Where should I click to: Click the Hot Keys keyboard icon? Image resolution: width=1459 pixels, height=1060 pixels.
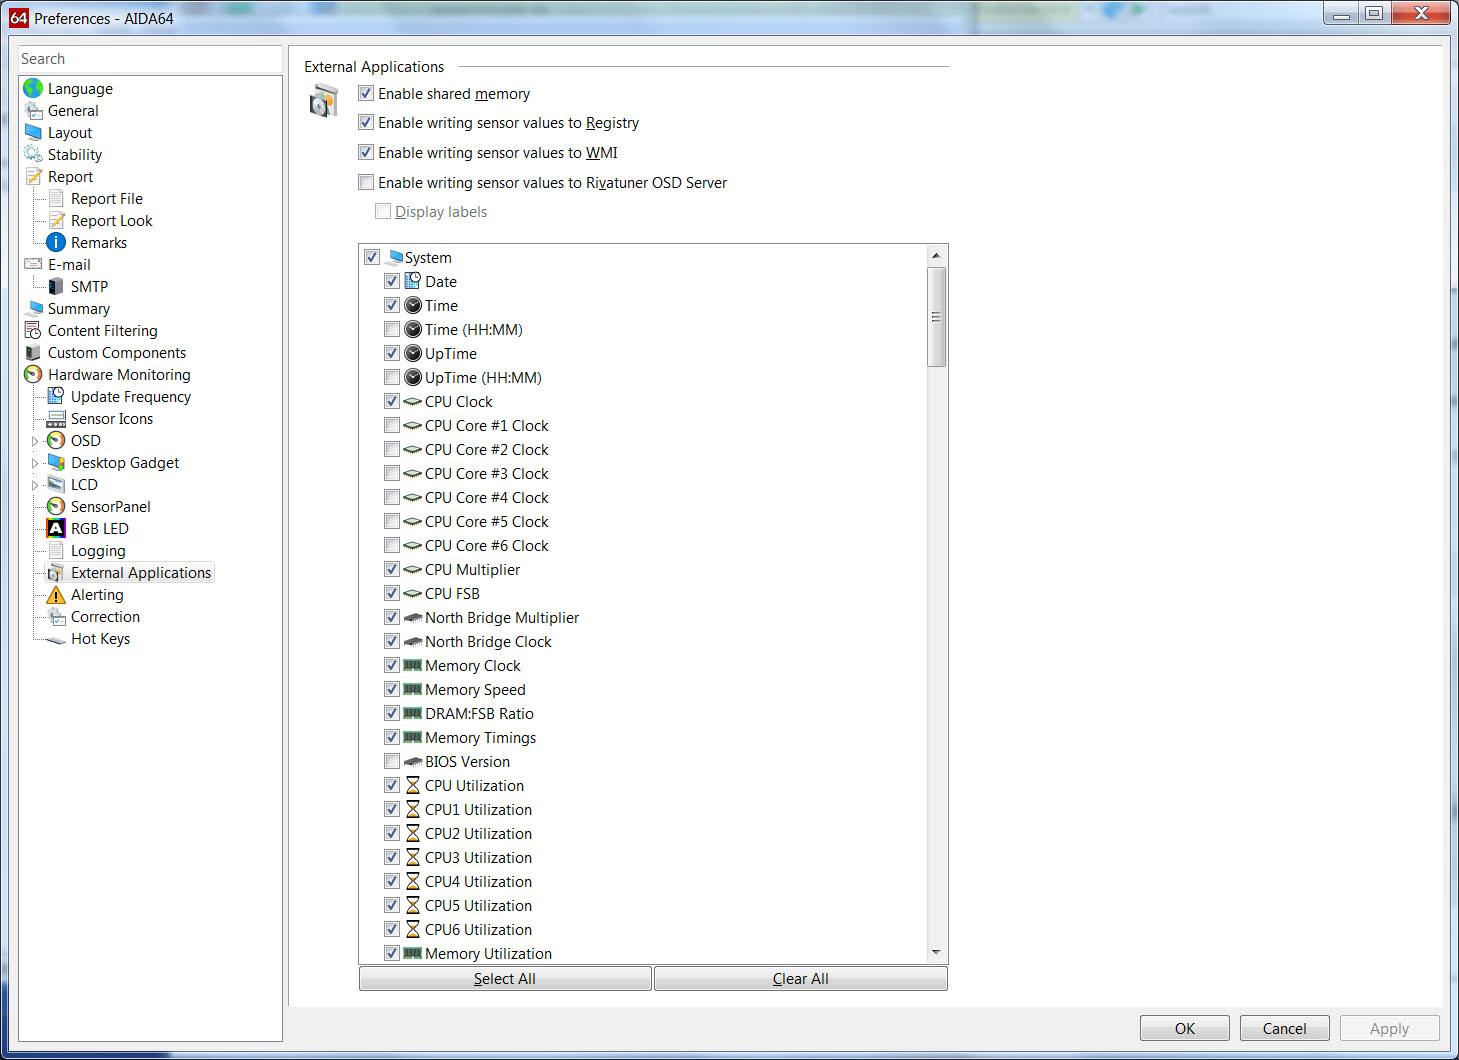(56, 639)
